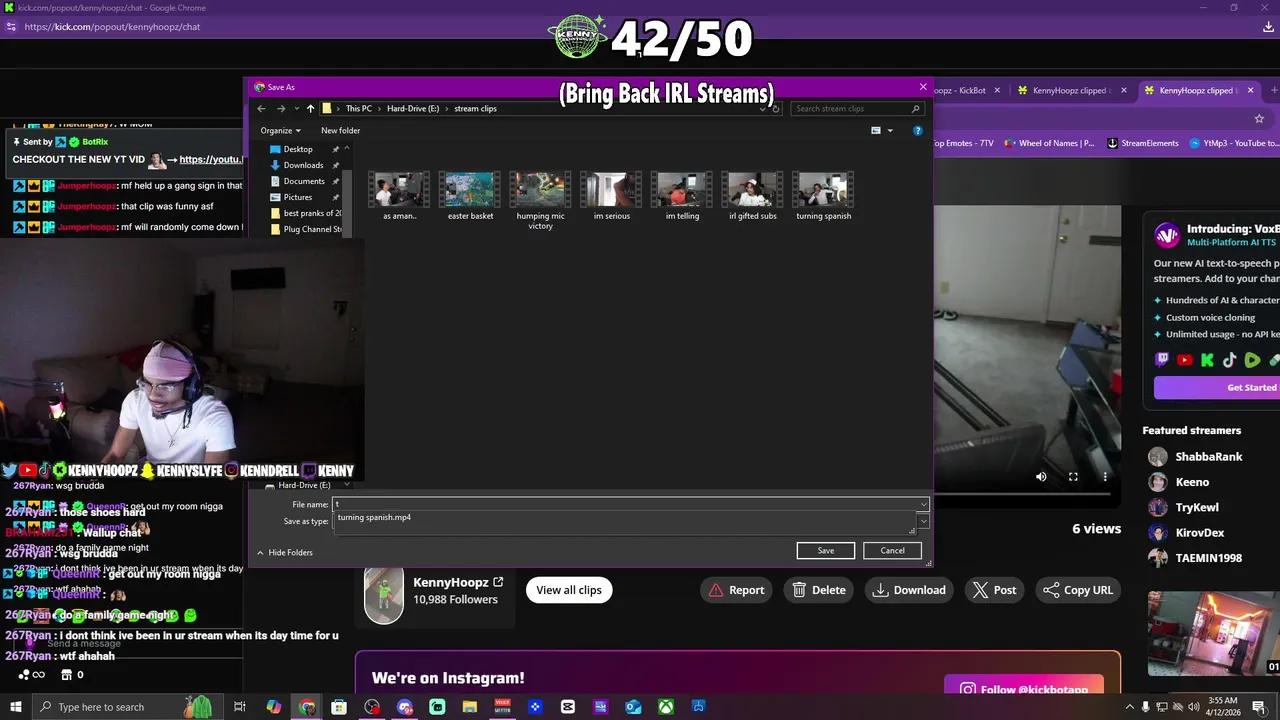1280x720 pixels.
Task: Click 'This PC' in address breadcrumb
Action: (x=358, y=108)
